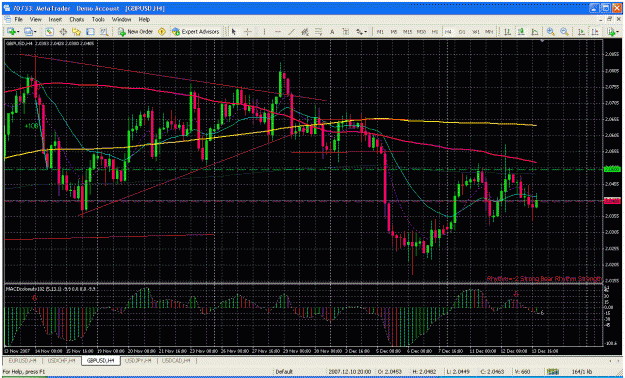Select the text box tool next to 'A'
Image resolution: width=625 pixels, height=378 pixels.
(345, 32)
